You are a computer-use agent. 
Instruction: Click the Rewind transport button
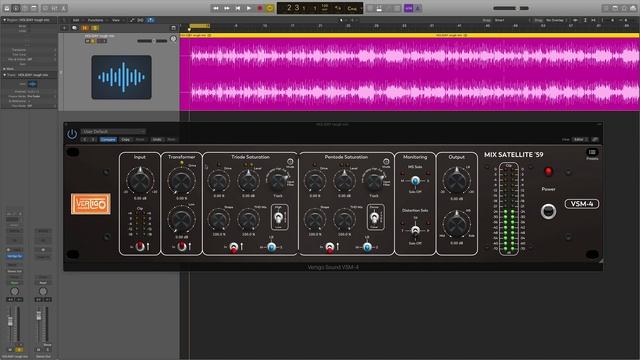216,8
